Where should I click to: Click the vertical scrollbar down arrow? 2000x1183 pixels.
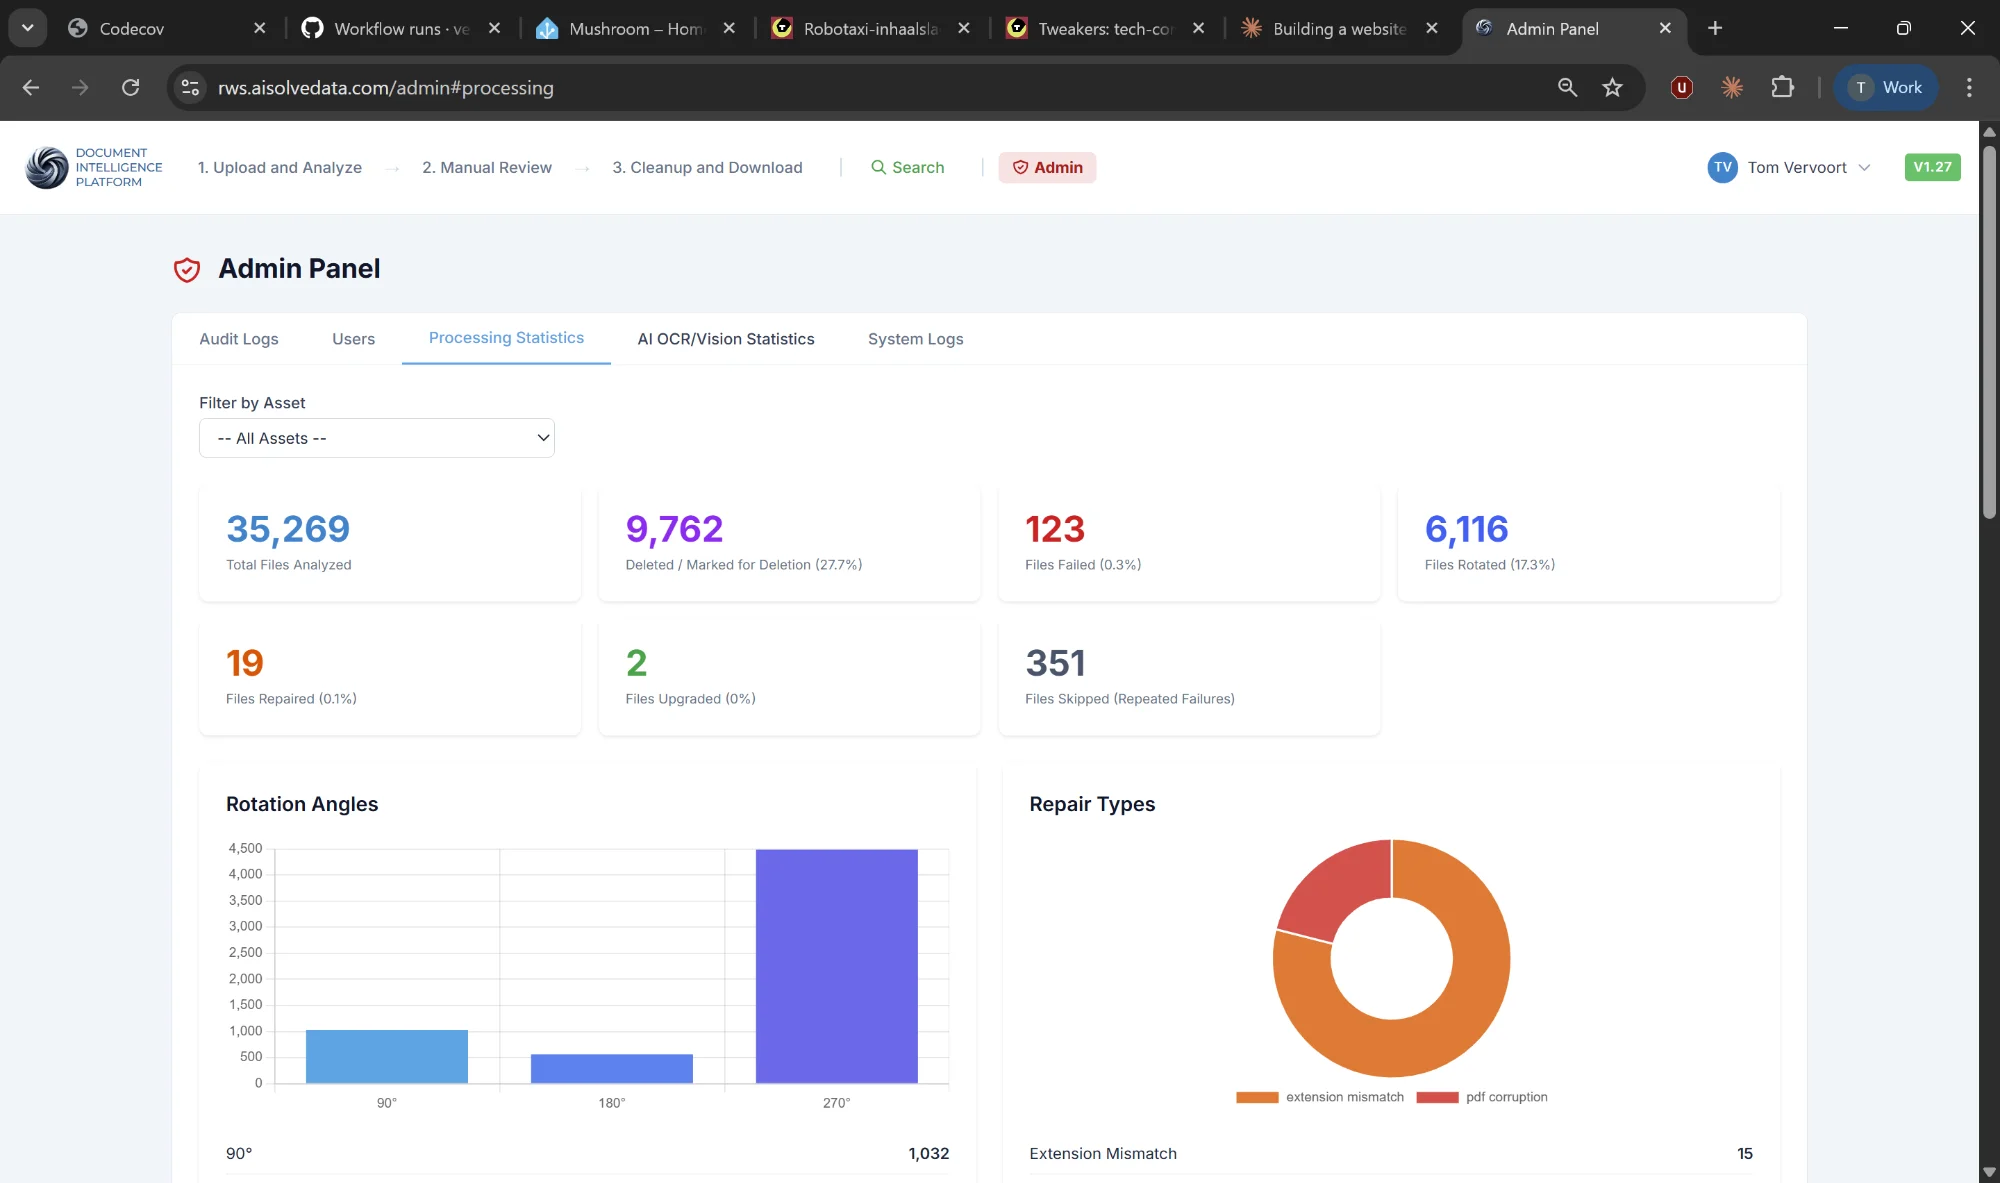(1989, 1173)
